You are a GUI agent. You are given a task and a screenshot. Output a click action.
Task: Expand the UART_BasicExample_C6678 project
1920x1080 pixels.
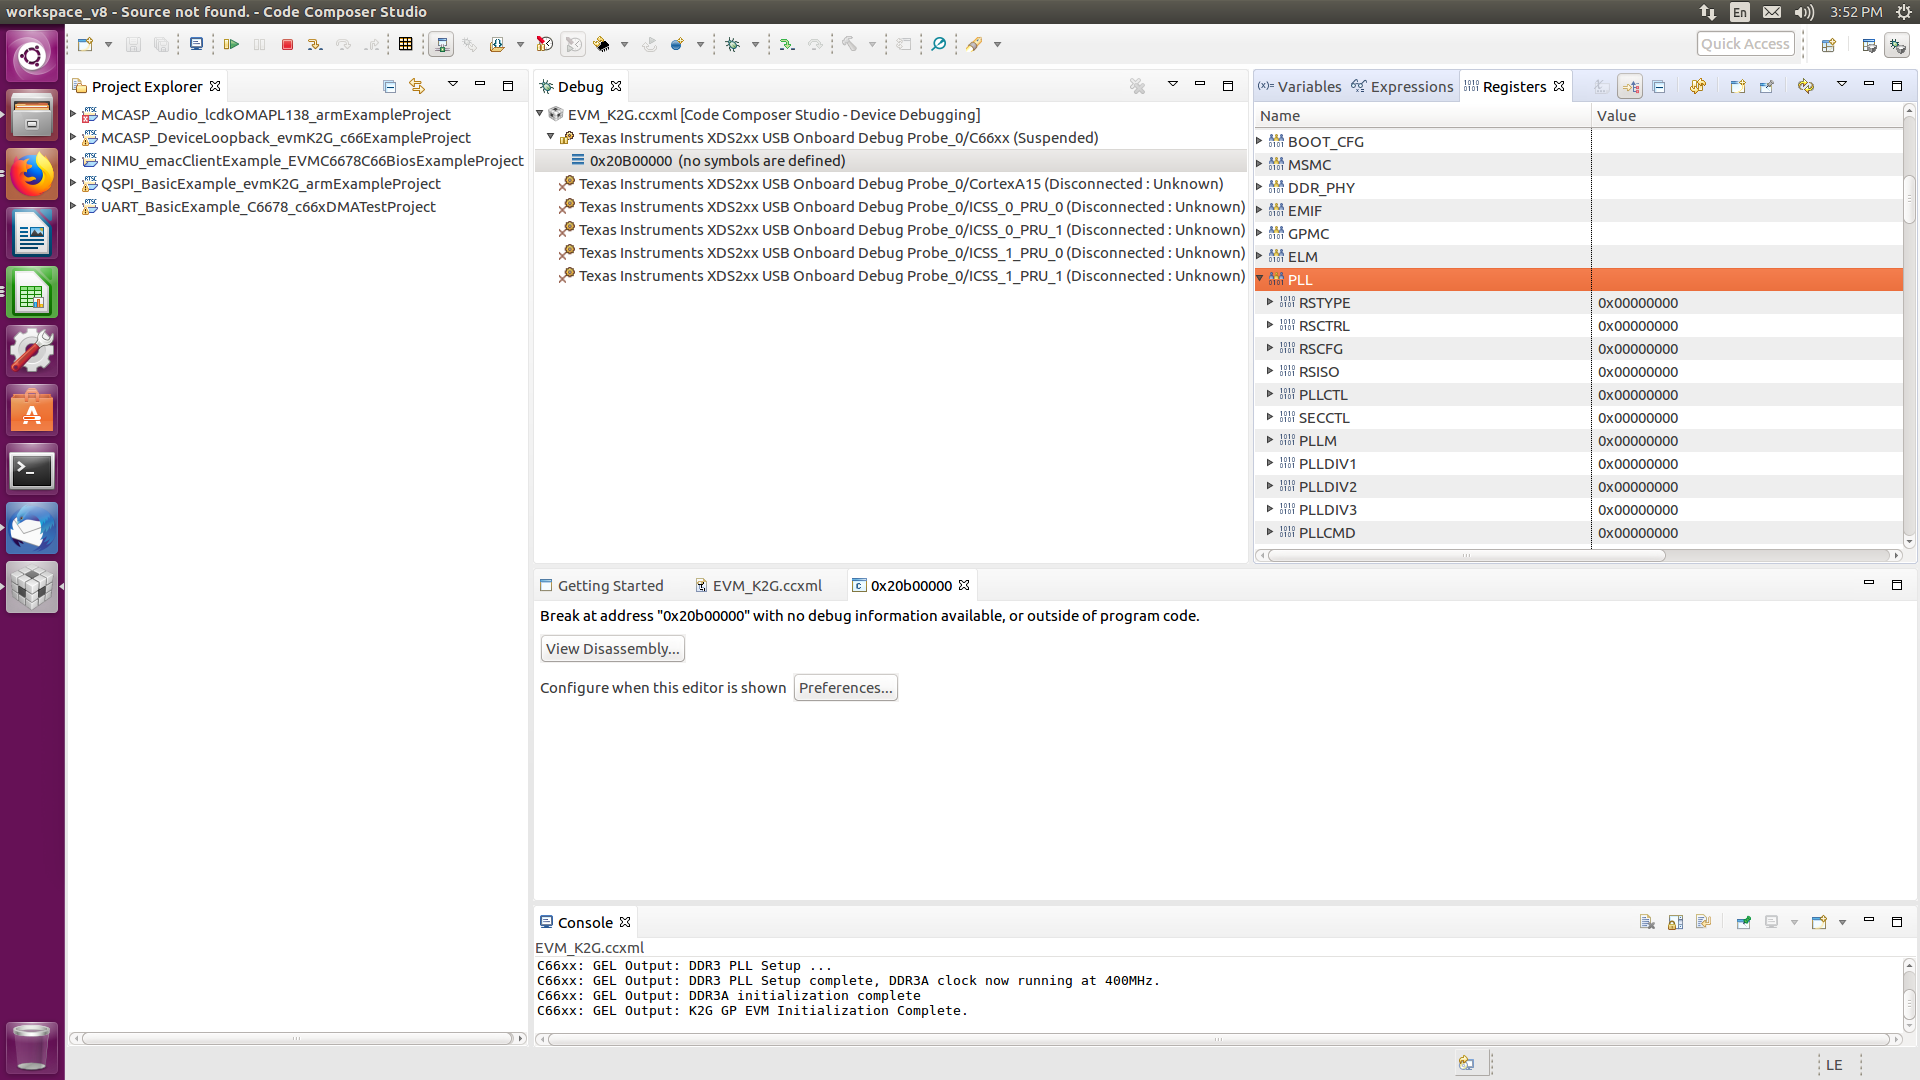[x=73, y=207]
